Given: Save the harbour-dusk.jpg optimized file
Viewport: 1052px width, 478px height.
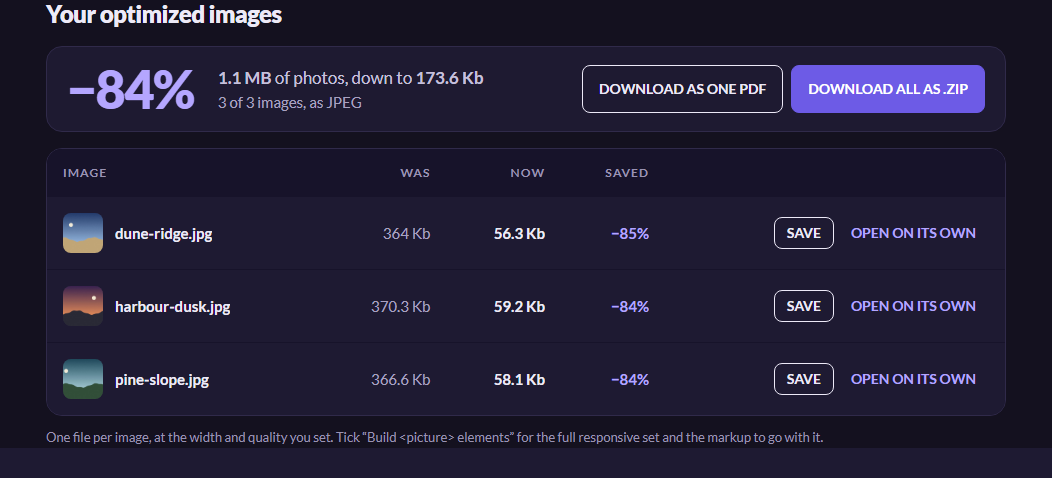Looking at the screenshot, I should pyautogui.click(x=804, y=306).
